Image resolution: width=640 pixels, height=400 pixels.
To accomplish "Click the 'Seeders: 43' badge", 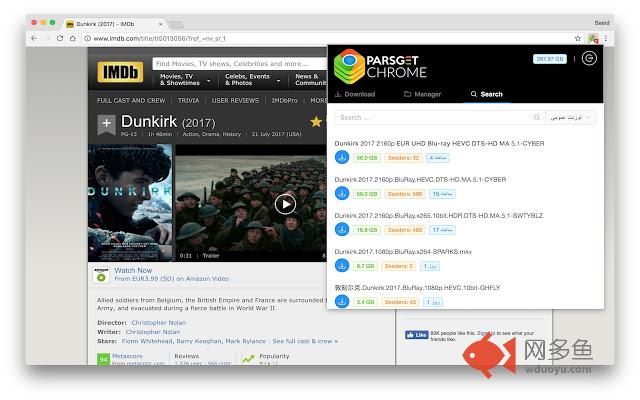I will pos(400,302).
